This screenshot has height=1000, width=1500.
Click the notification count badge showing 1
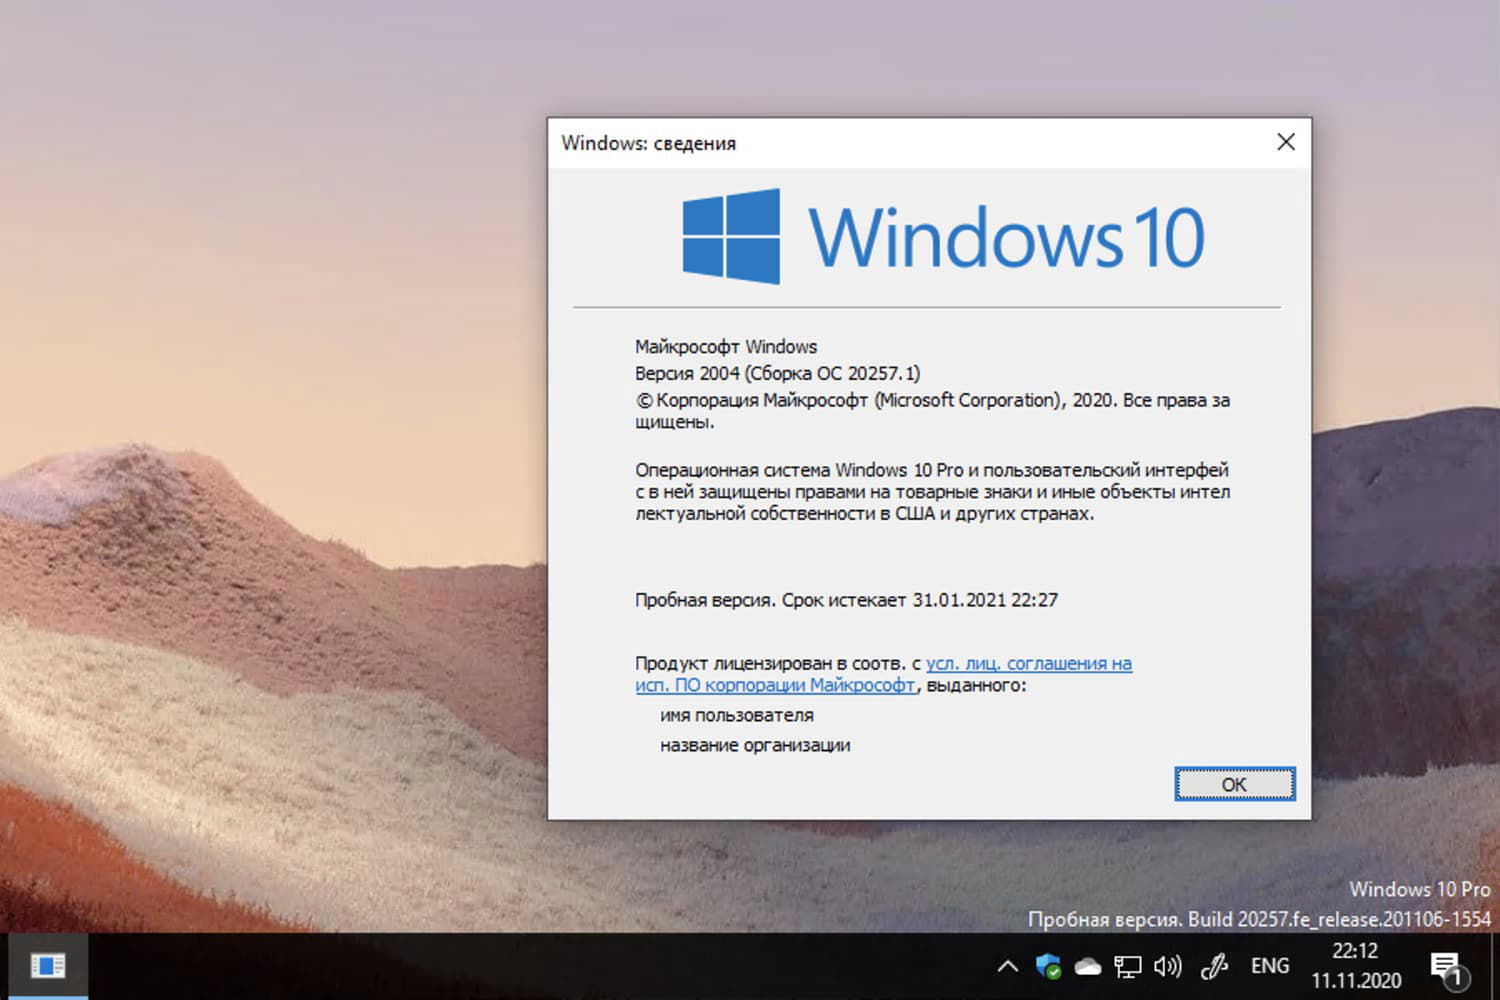[x=1460, y=977]
